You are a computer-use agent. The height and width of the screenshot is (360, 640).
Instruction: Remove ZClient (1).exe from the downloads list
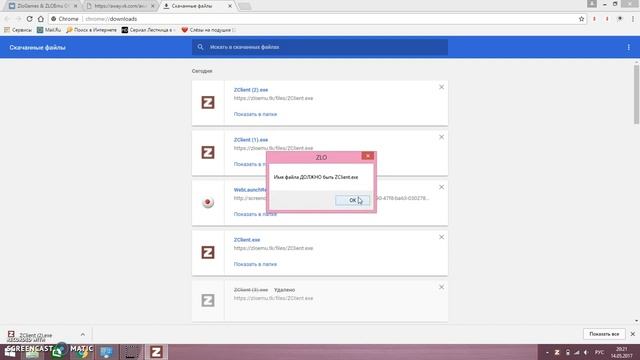click(x=441, y=137)
